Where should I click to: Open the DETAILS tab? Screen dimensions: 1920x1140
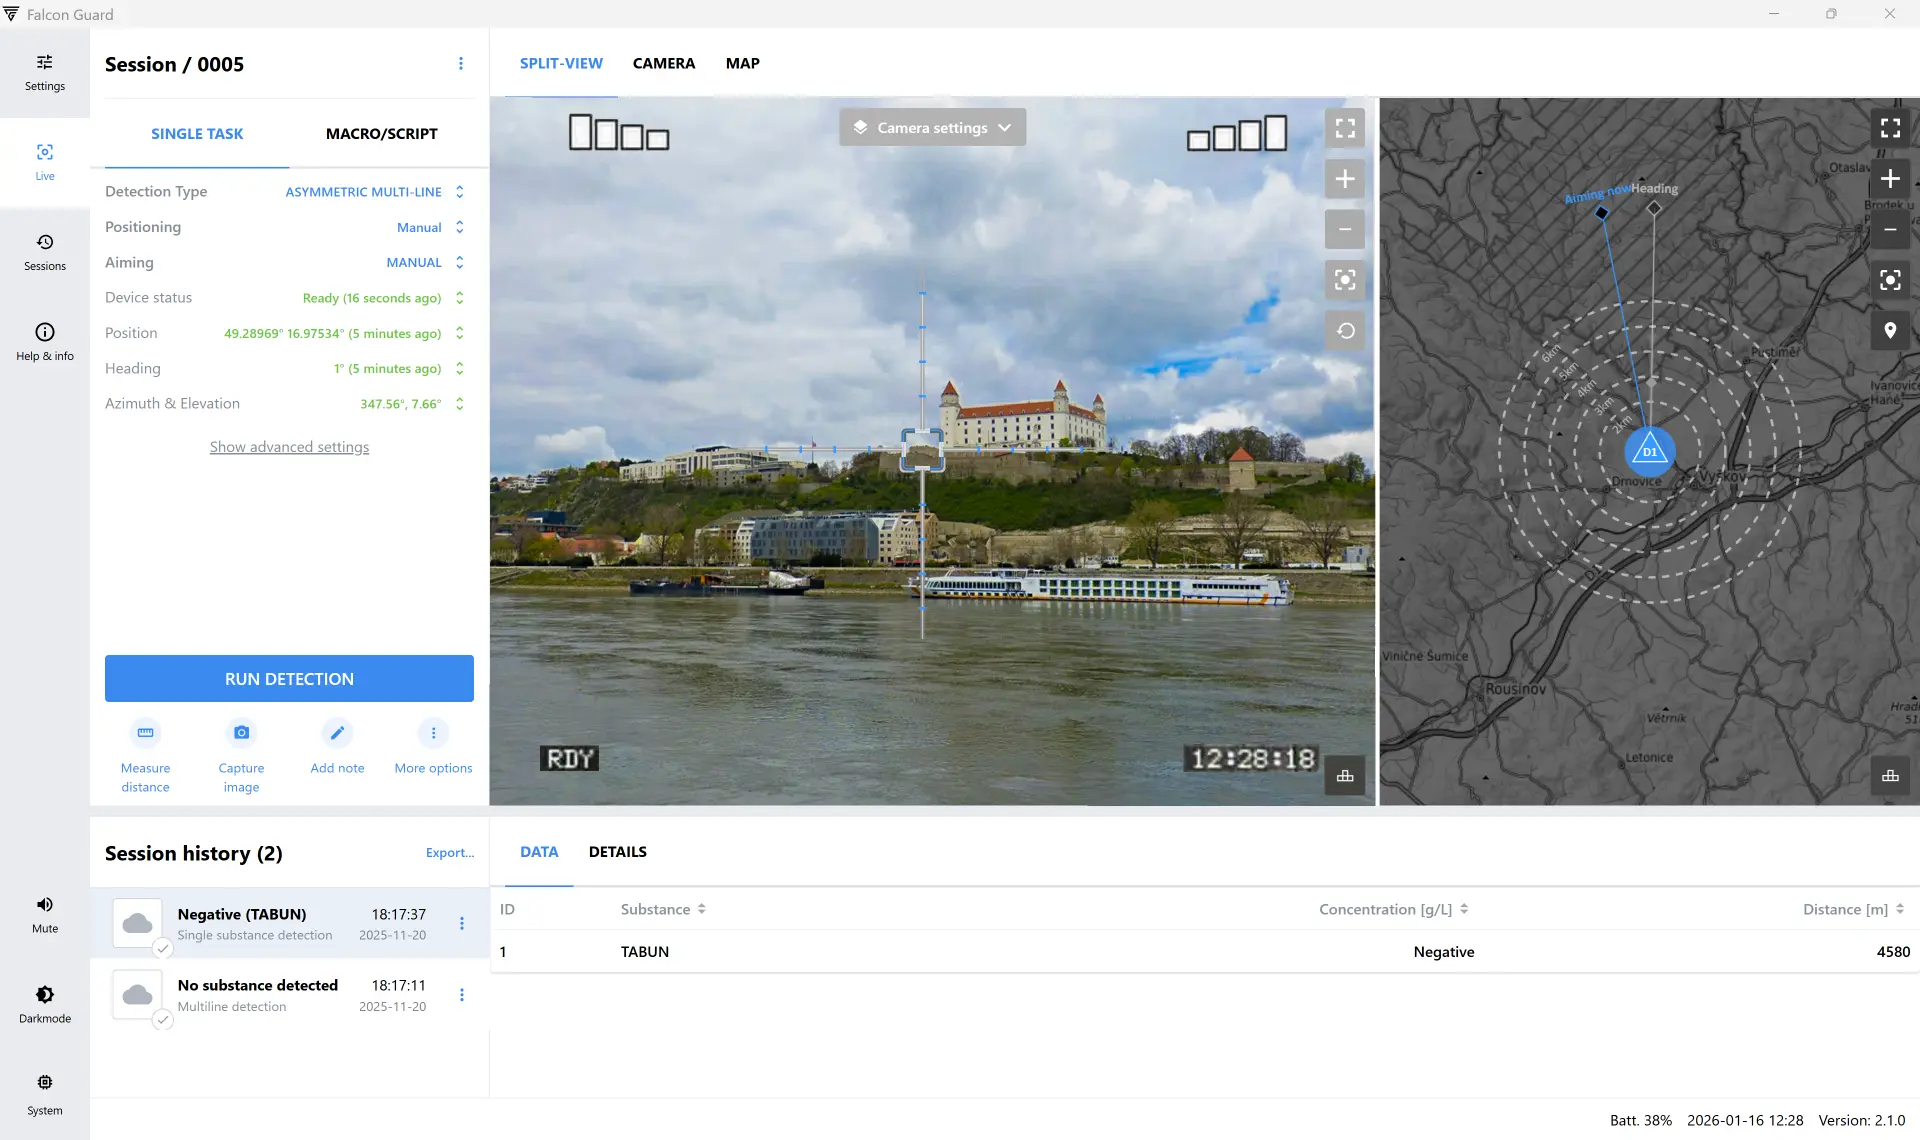pyautogui.click(x=618, y=852)
